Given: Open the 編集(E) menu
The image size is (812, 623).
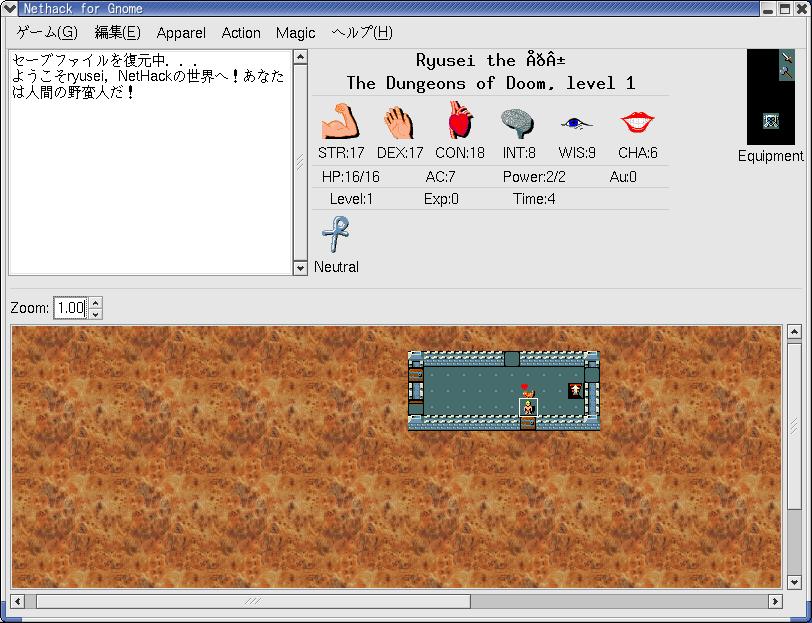Looking at the screenshot, I should click(118, 33).
